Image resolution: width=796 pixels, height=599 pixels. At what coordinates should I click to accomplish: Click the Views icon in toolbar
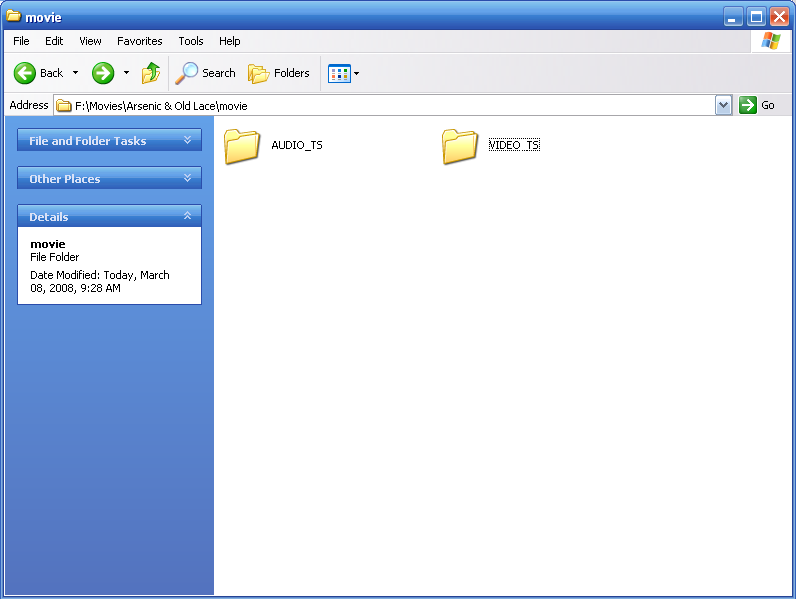339,74
